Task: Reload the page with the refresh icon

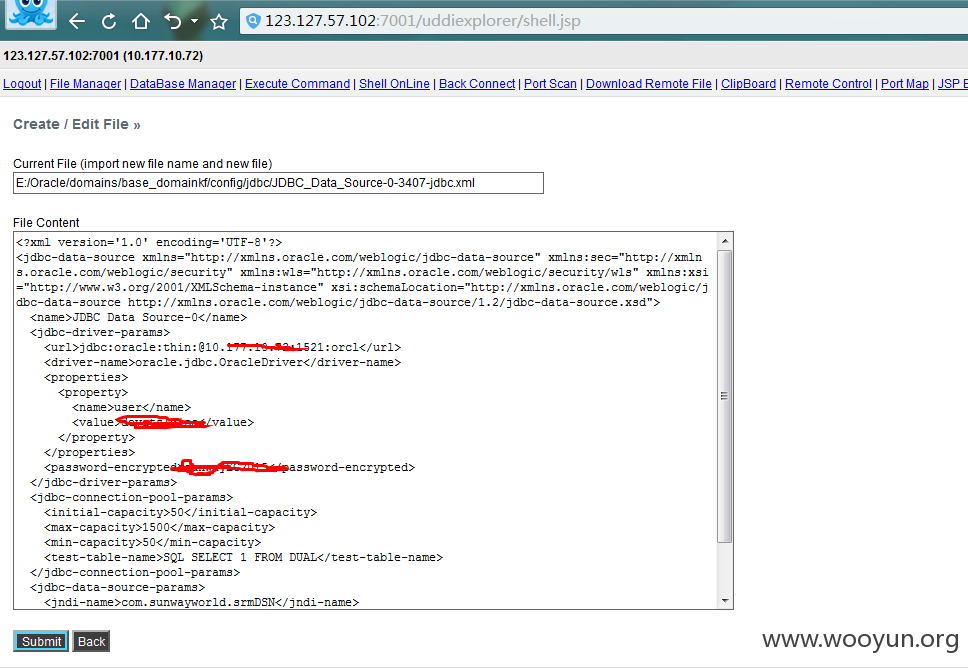Action: [109, 22]
